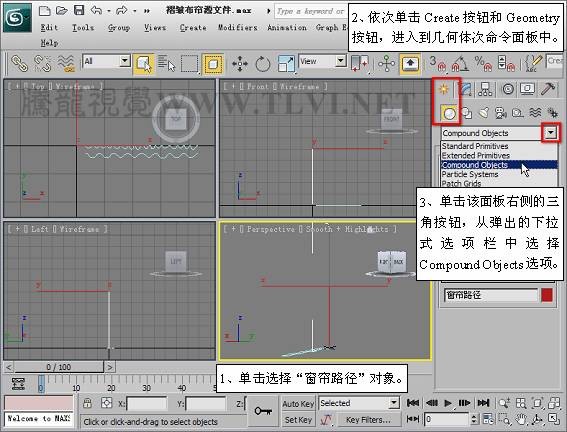Open the Tools menu
The image size is (567, 432).
tap(83, 27)
